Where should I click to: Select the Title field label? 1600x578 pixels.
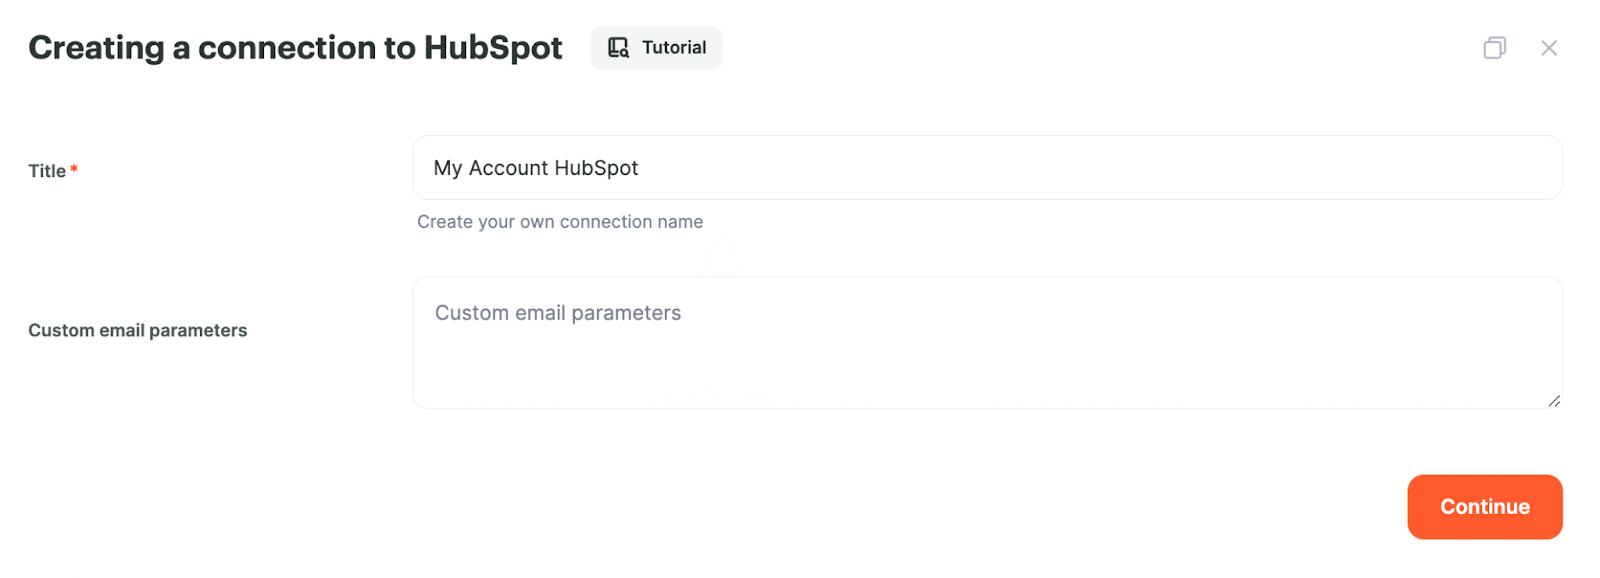click(x=47, y=171)
